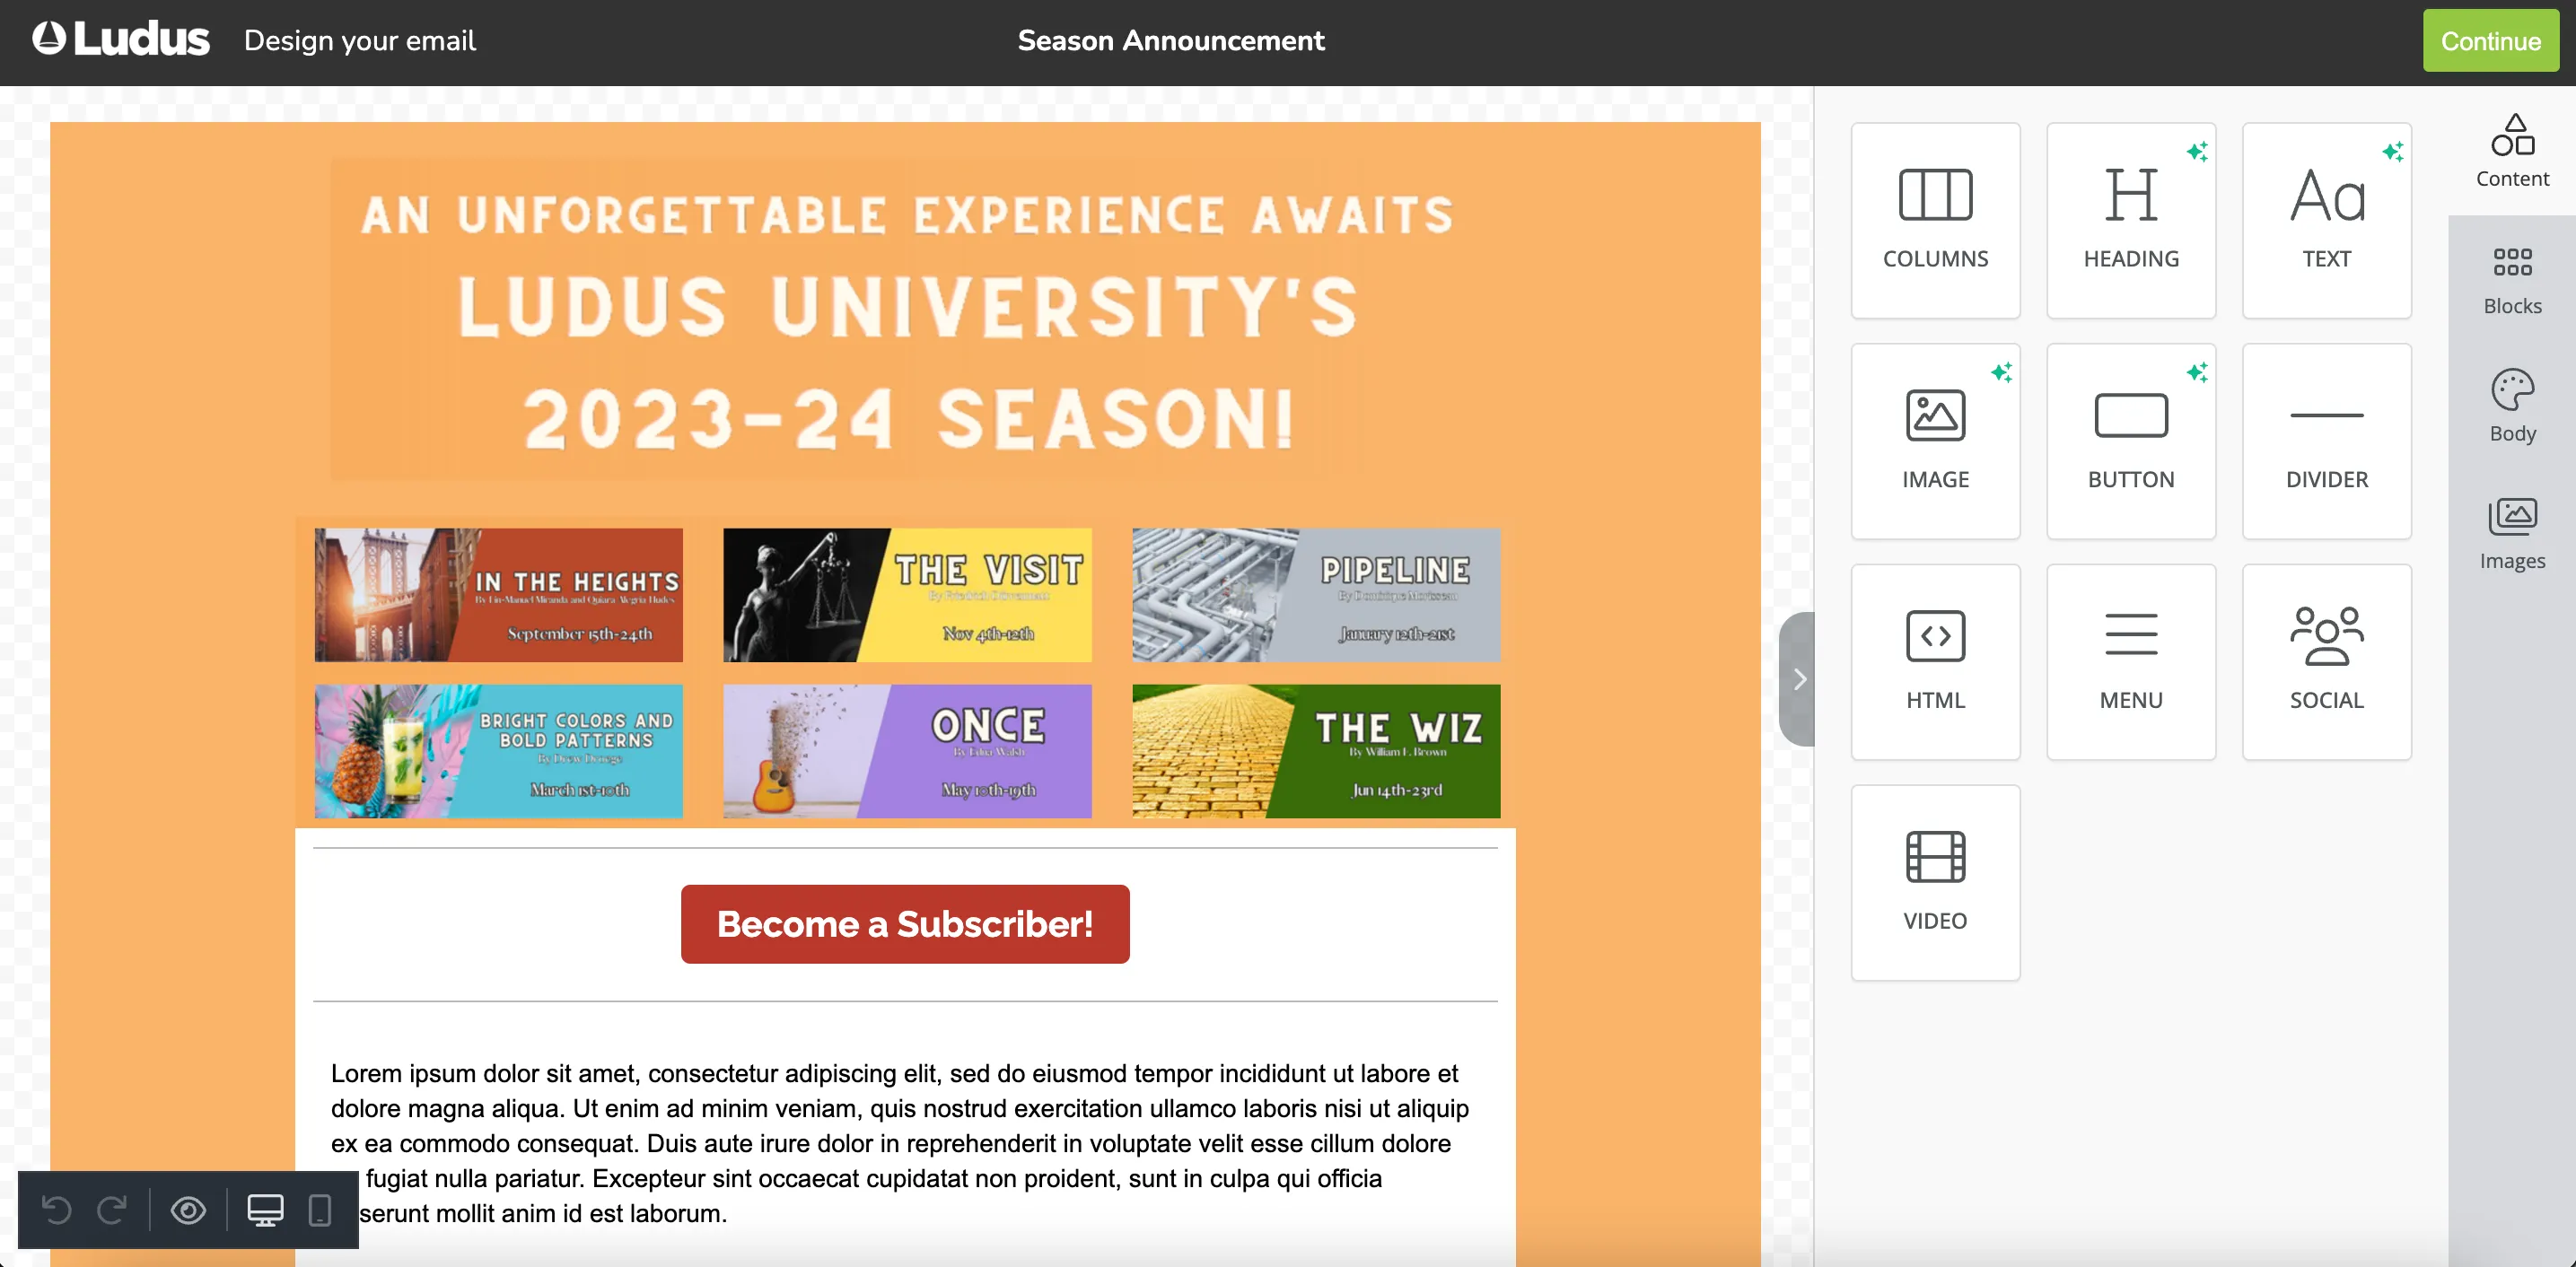Image resolution: width=2576 pixels, height=1267 pixels.
Task: Choose the Text content block
Action: (x=2326, y=220)
